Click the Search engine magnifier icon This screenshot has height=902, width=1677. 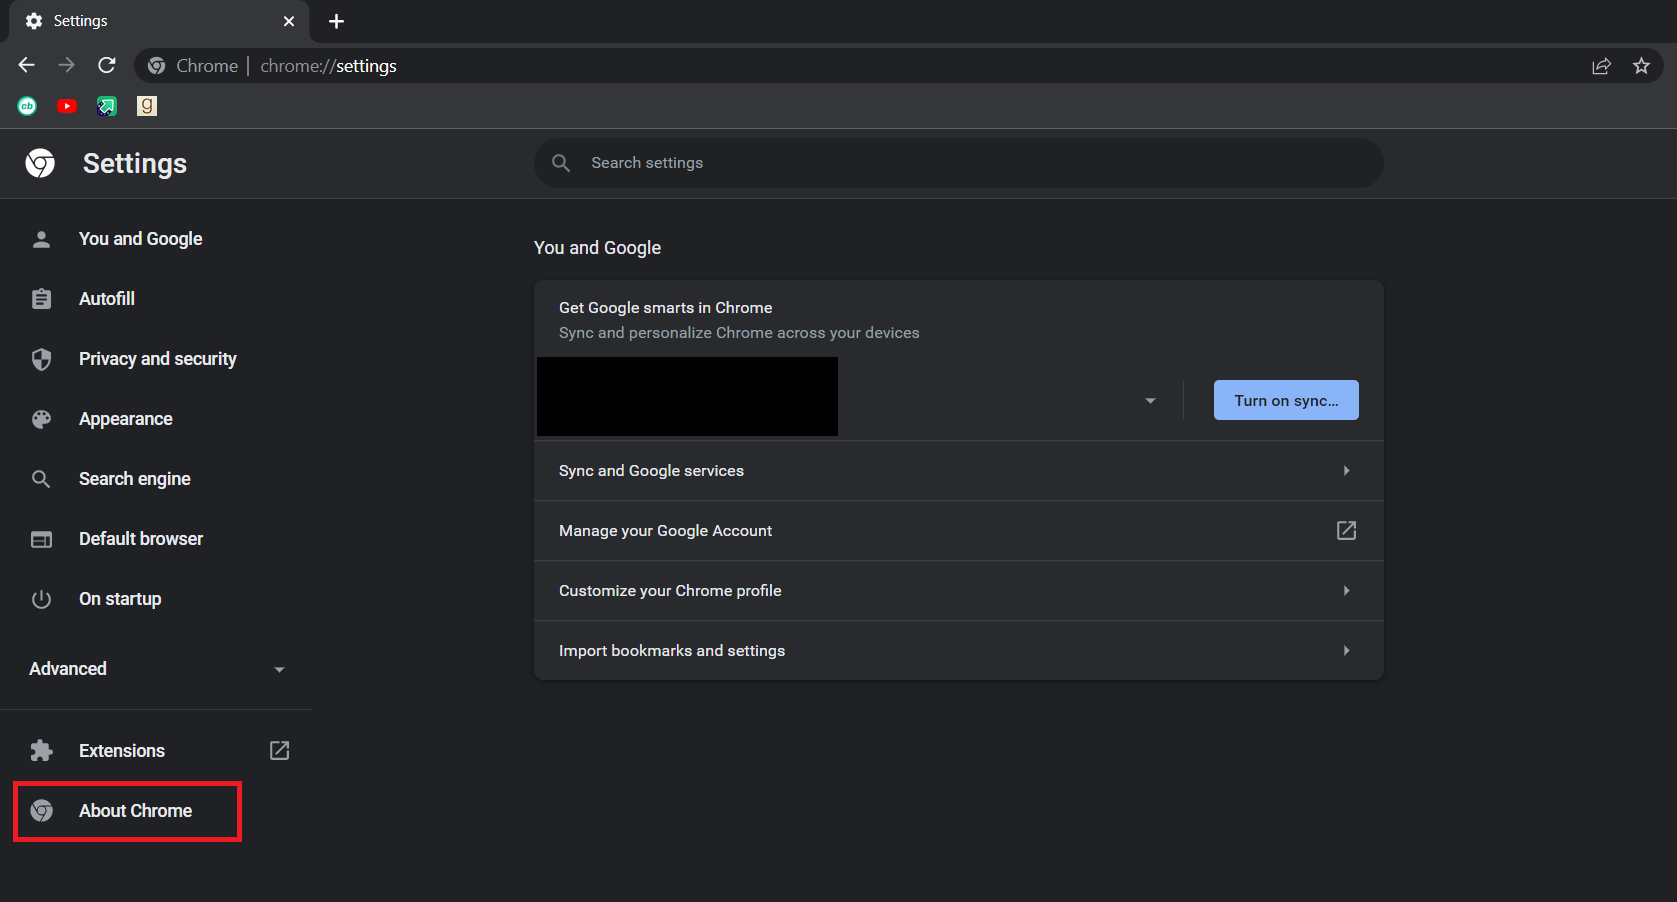coord(41,479)
